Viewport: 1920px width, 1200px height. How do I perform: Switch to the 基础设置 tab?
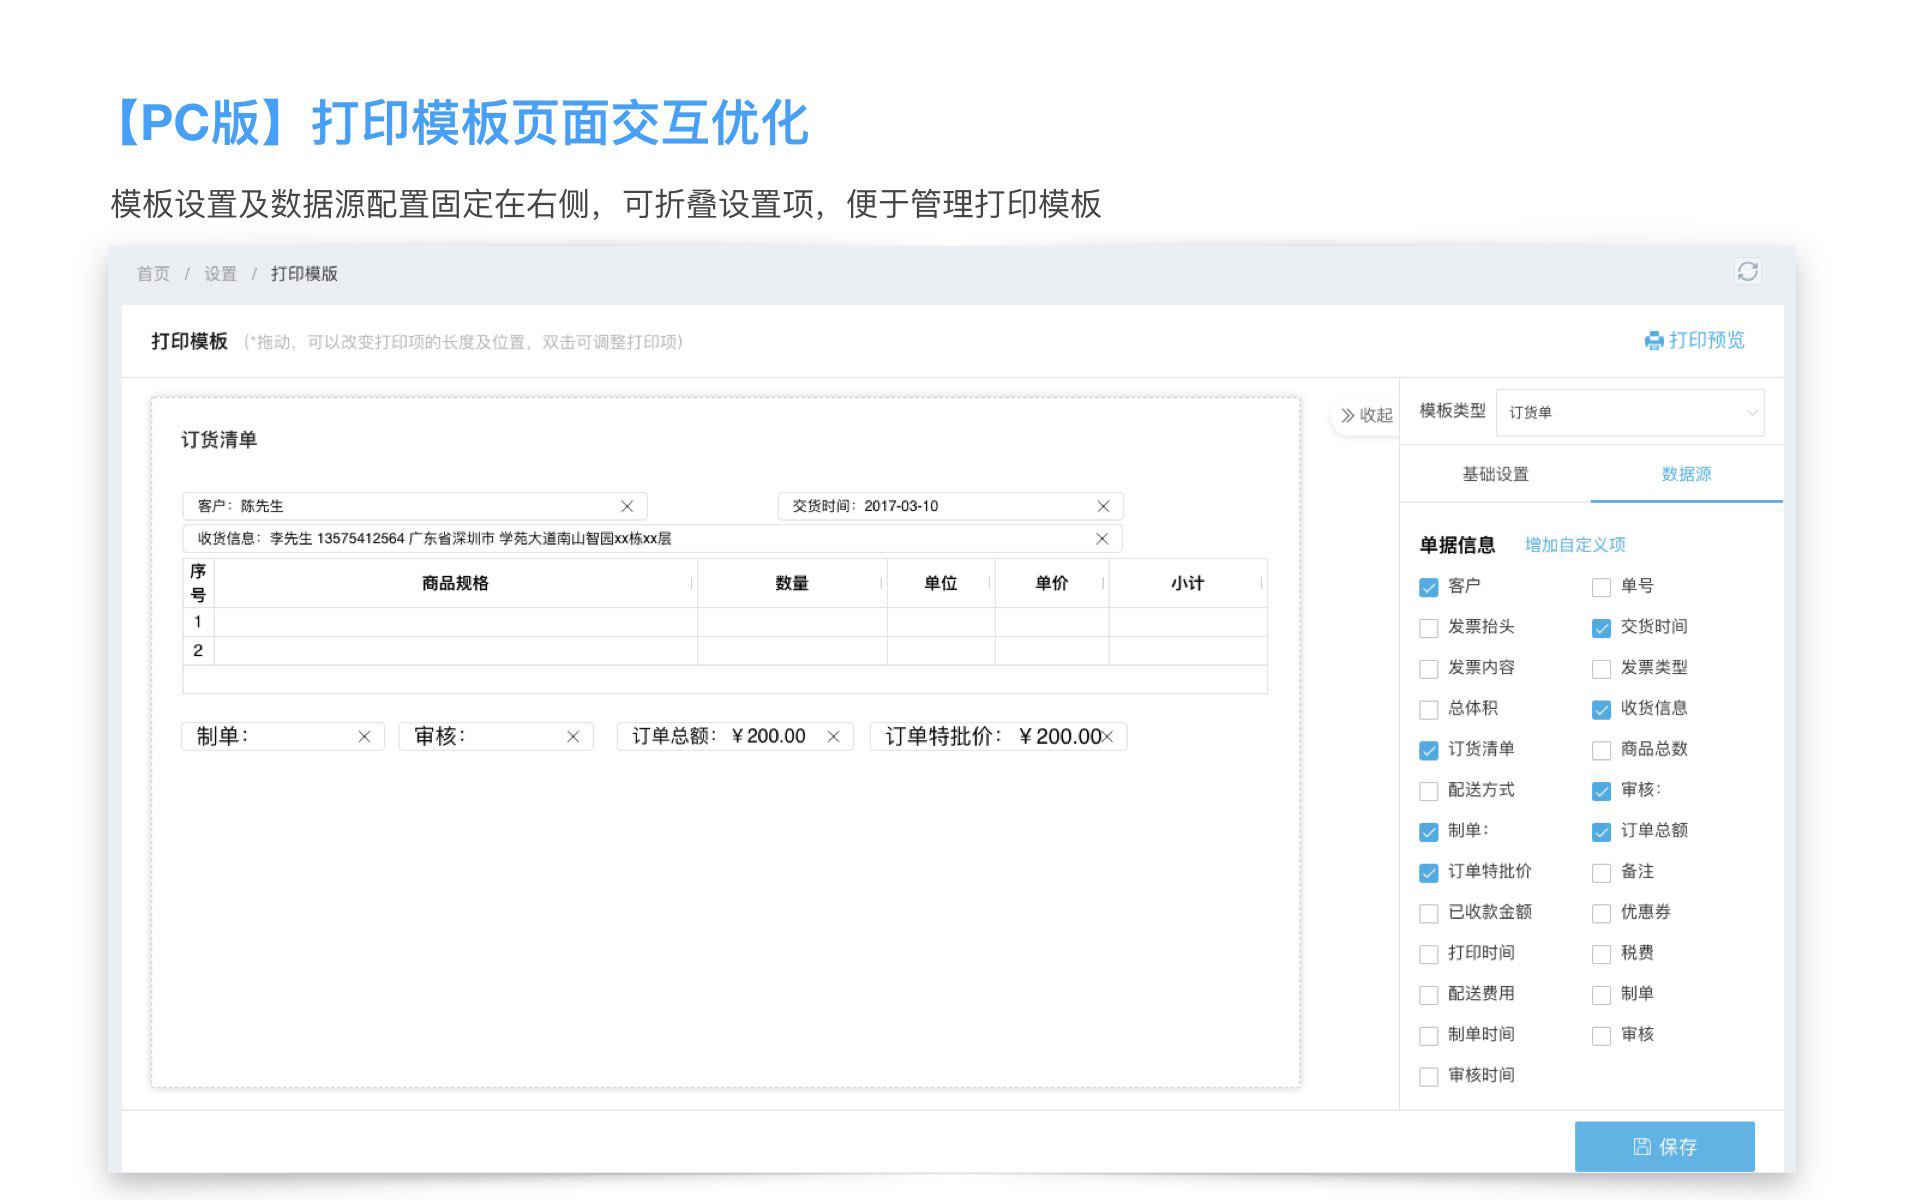point(1495,474)
